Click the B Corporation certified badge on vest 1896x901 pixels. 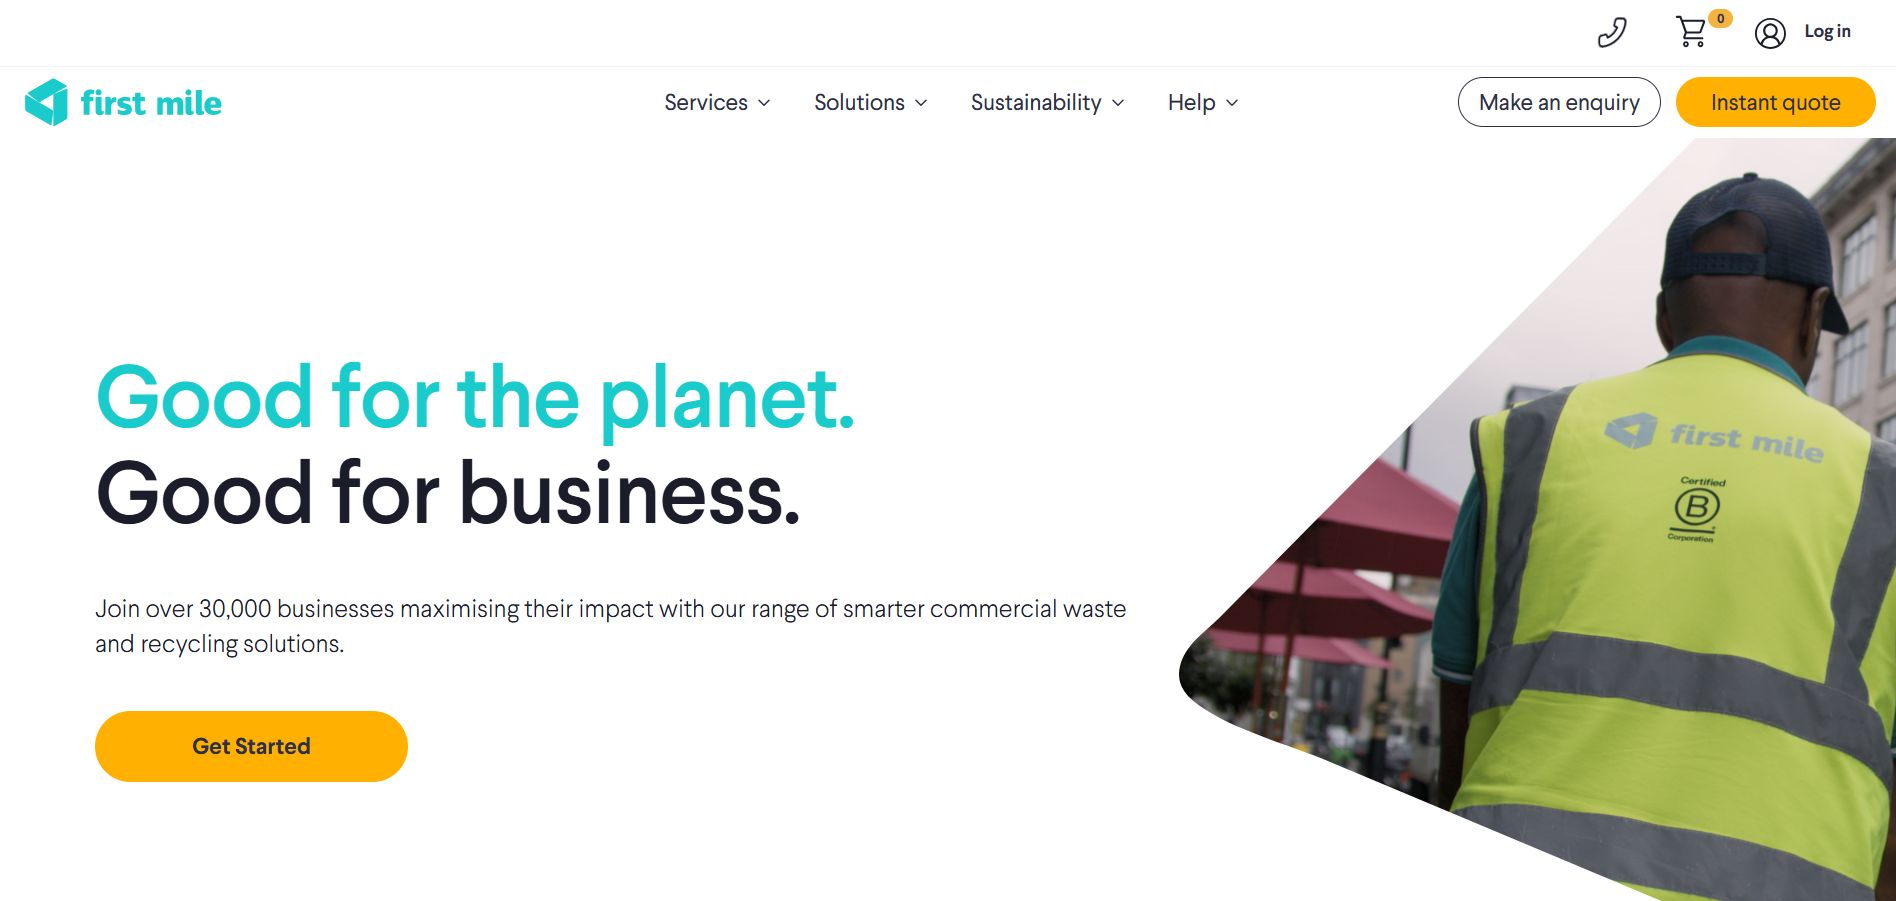[x=1696, y=509]
